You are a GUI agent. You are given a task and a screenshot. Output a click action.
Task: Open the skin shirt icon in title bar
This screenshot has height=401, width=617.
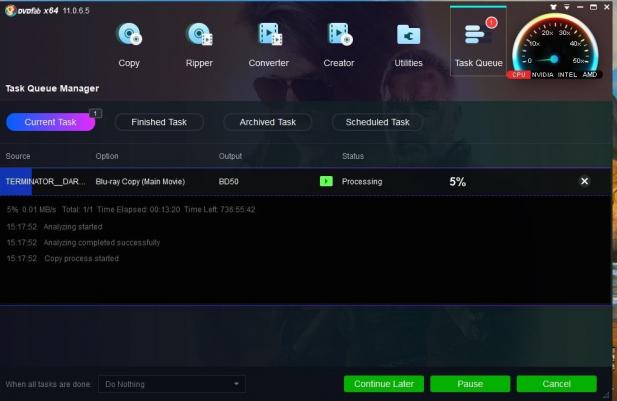tap(553, 7)
